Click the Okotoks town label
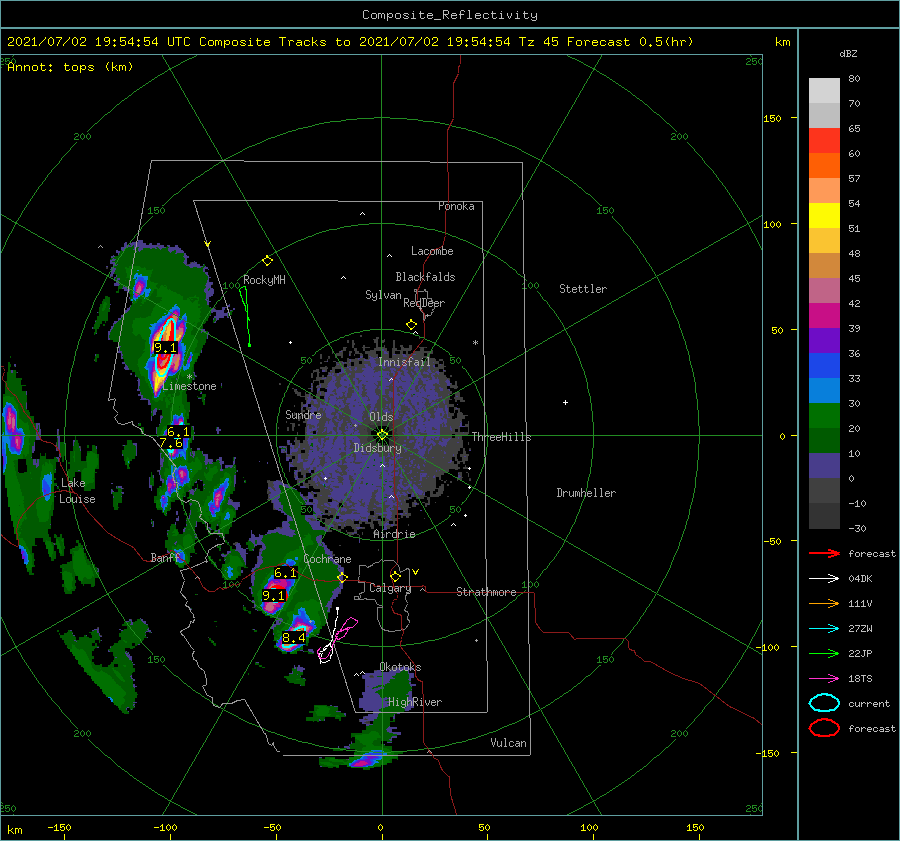The image size is (900, 841). [x=400, y=667]
